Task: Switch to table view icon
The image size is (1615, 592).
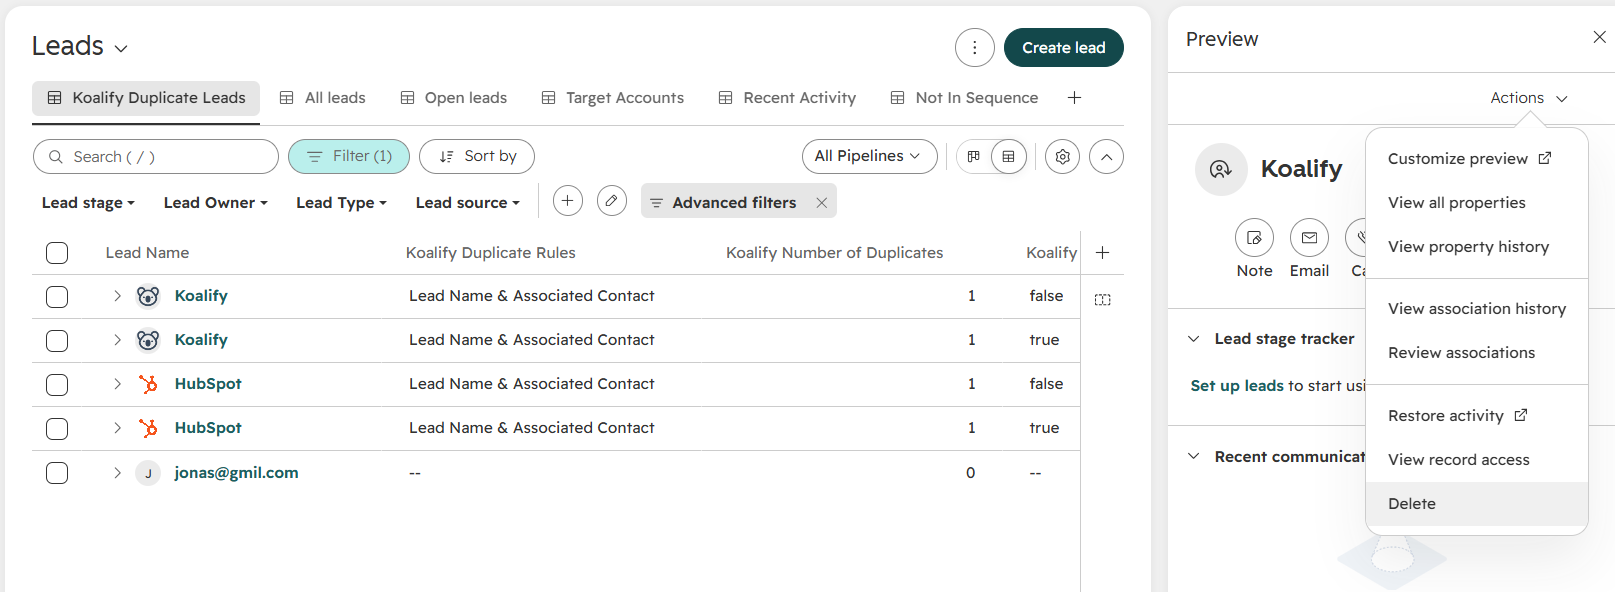Action: point(1008,156)
